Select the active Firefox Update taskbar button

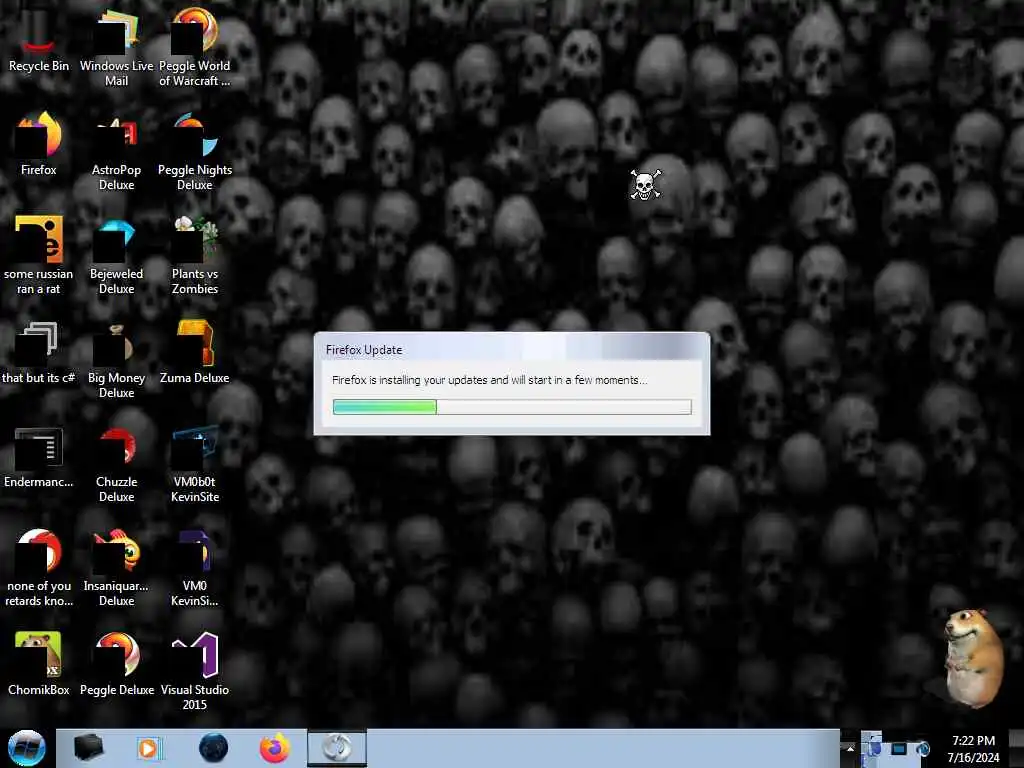point(337,748)
